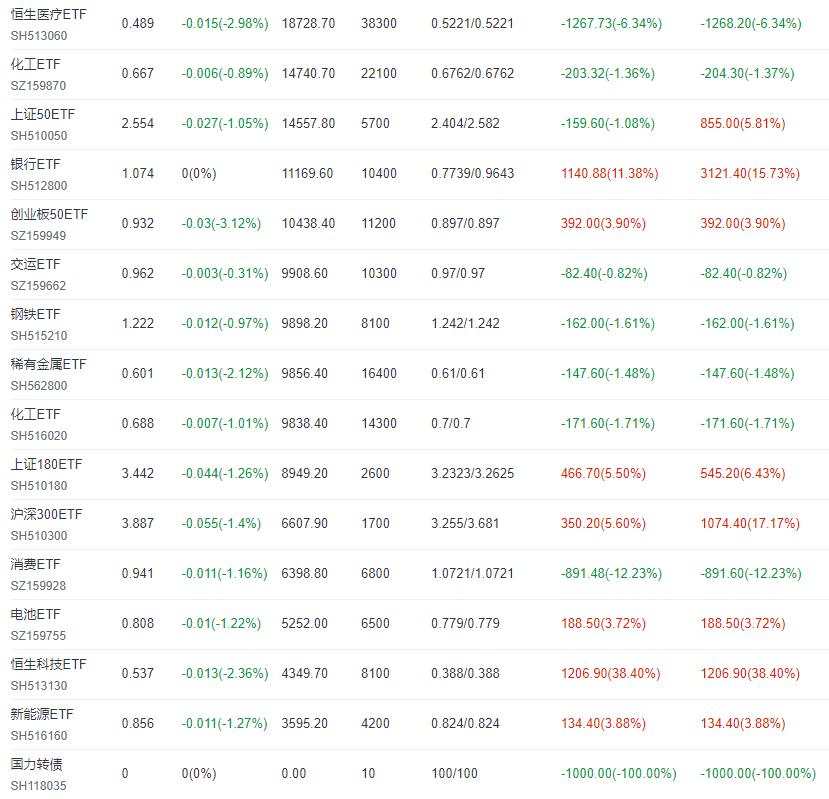Screen dimensions: 829x799
Task: Click the code SZ159755
Action: tap(38, 636)
